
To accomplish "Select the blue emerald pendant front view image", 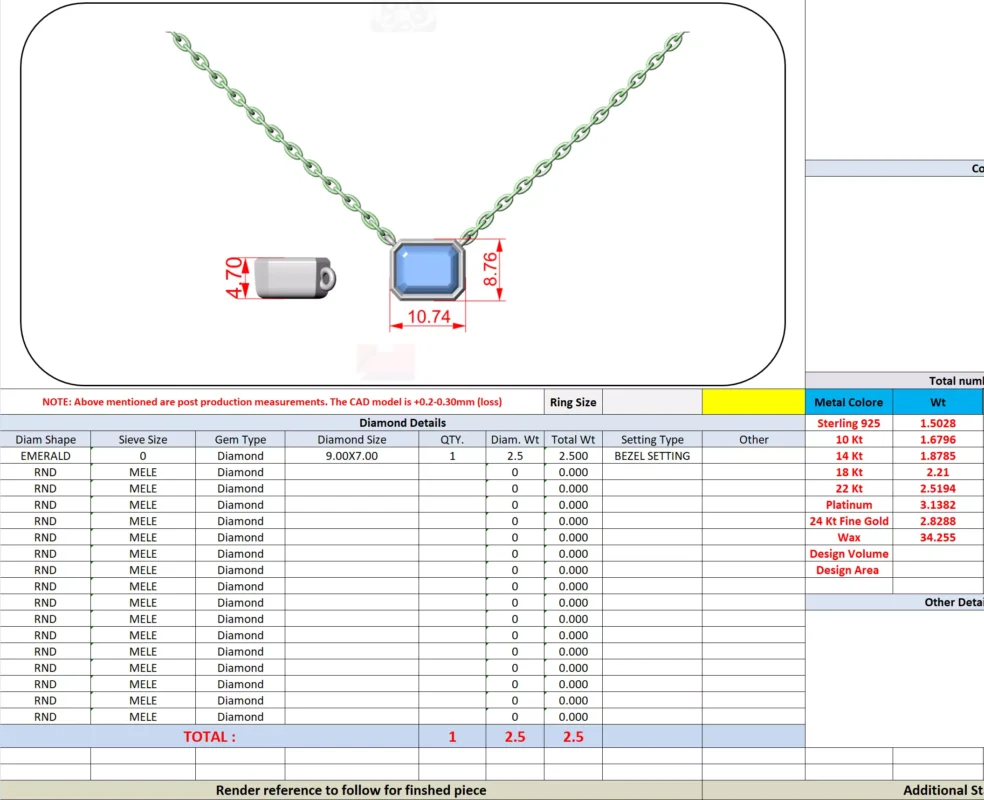I will tap(427, 270).
